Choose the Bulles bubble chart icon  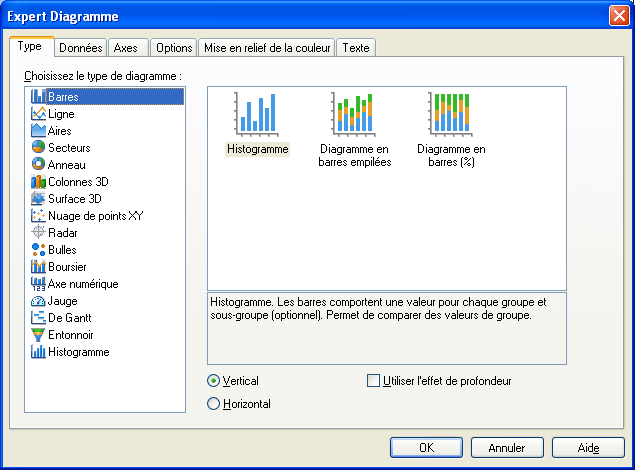(x=39, y=250)
